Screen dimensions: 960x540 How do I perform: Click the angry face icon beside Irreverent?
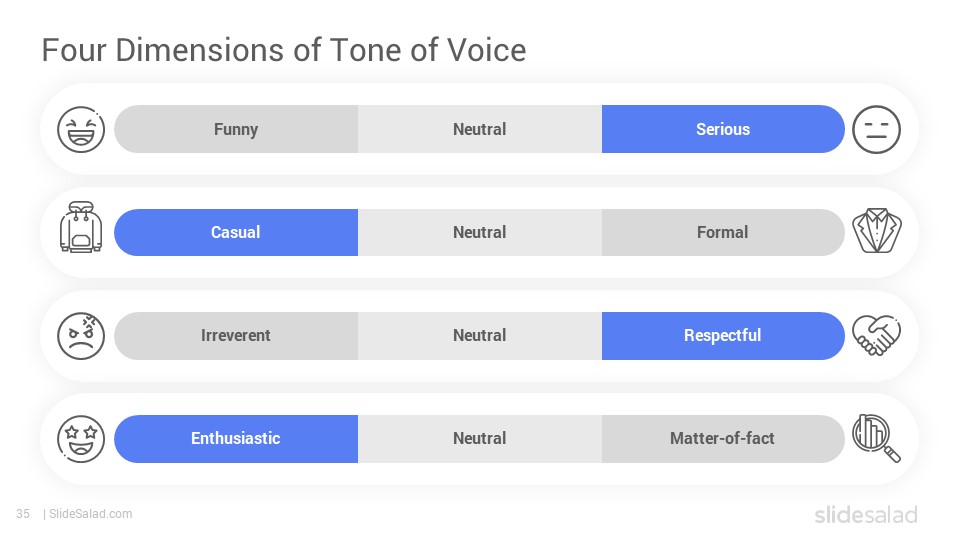[x=81, y=336]
